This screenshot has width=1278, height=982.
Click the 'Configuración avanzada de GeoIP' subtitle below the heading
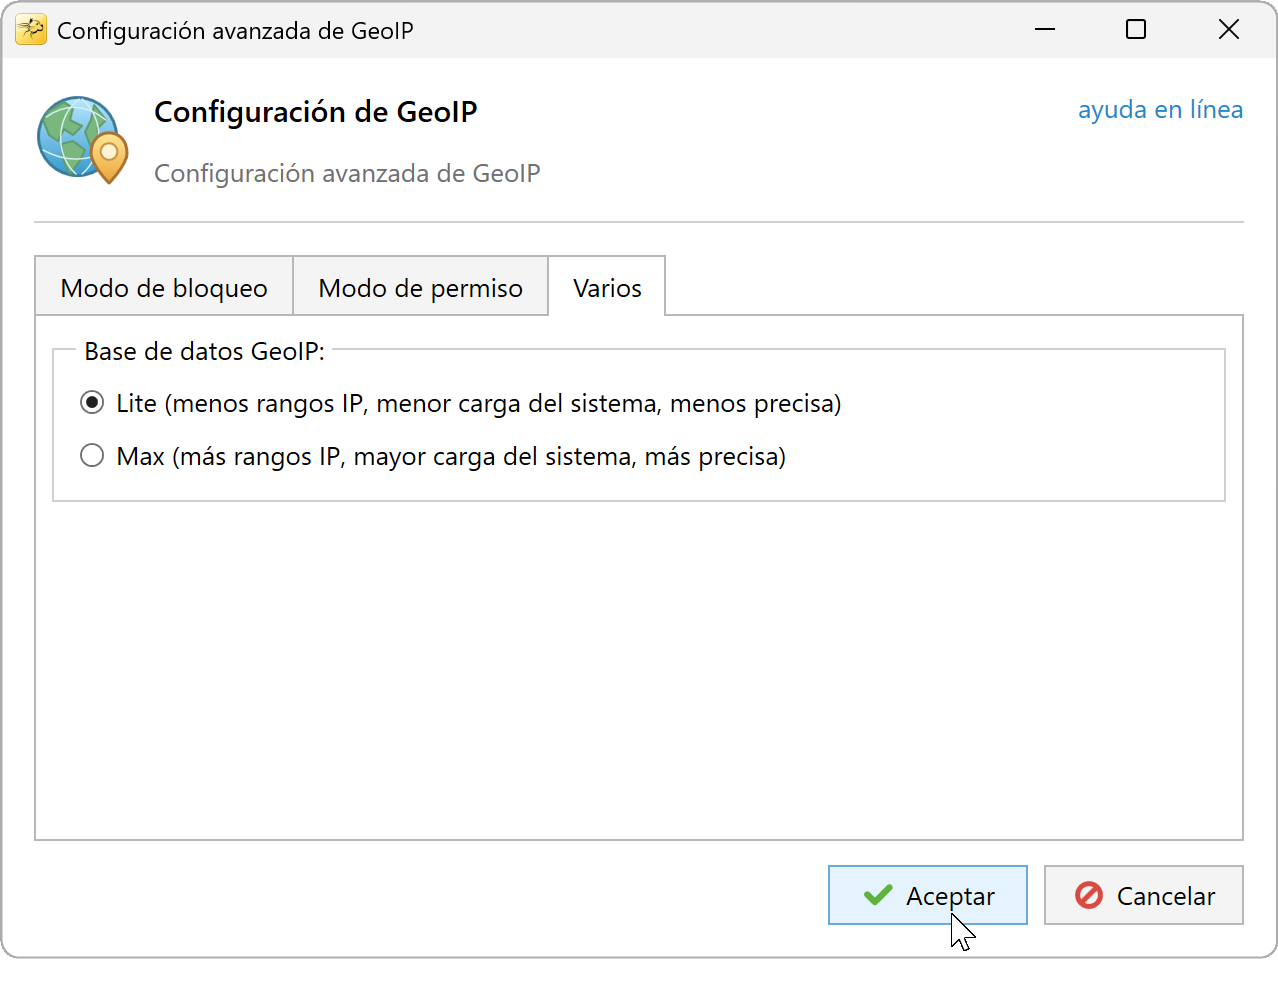pyautogui.click(x=347, y=173)
